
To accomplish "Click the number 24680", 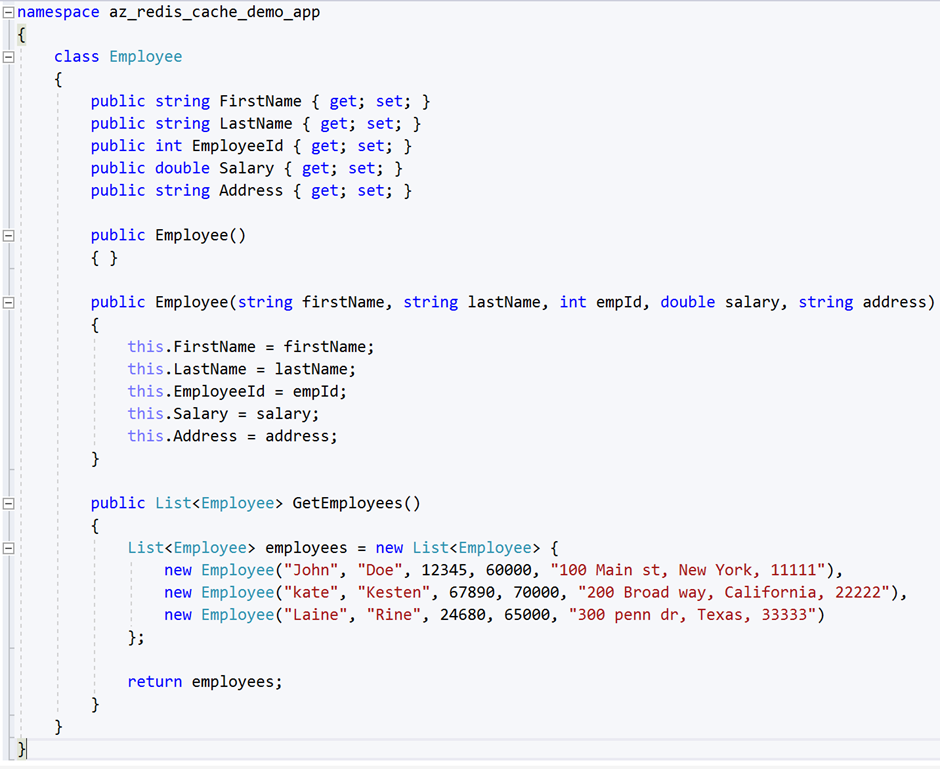I will 463,615.
